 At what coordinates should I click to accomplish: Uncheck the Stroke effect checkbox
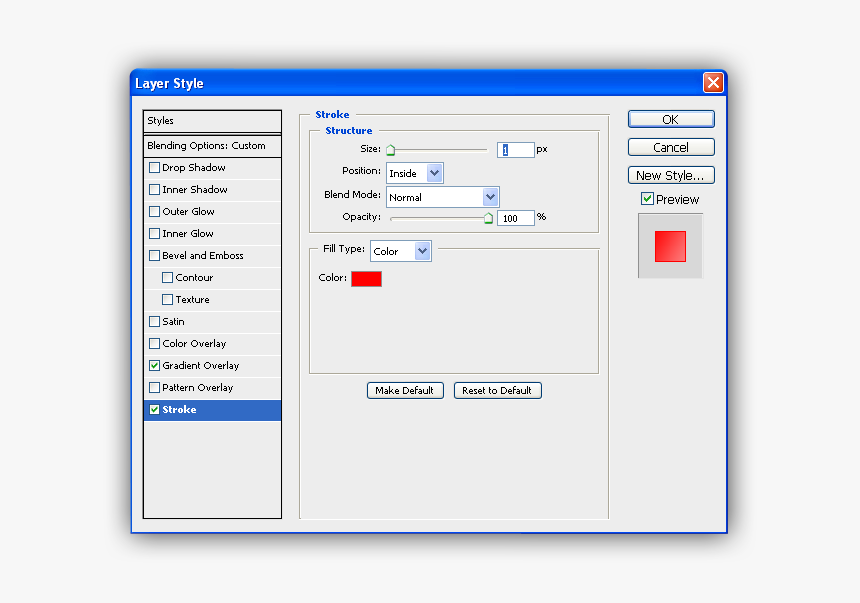pyautogui.click(x=155, y=409)
